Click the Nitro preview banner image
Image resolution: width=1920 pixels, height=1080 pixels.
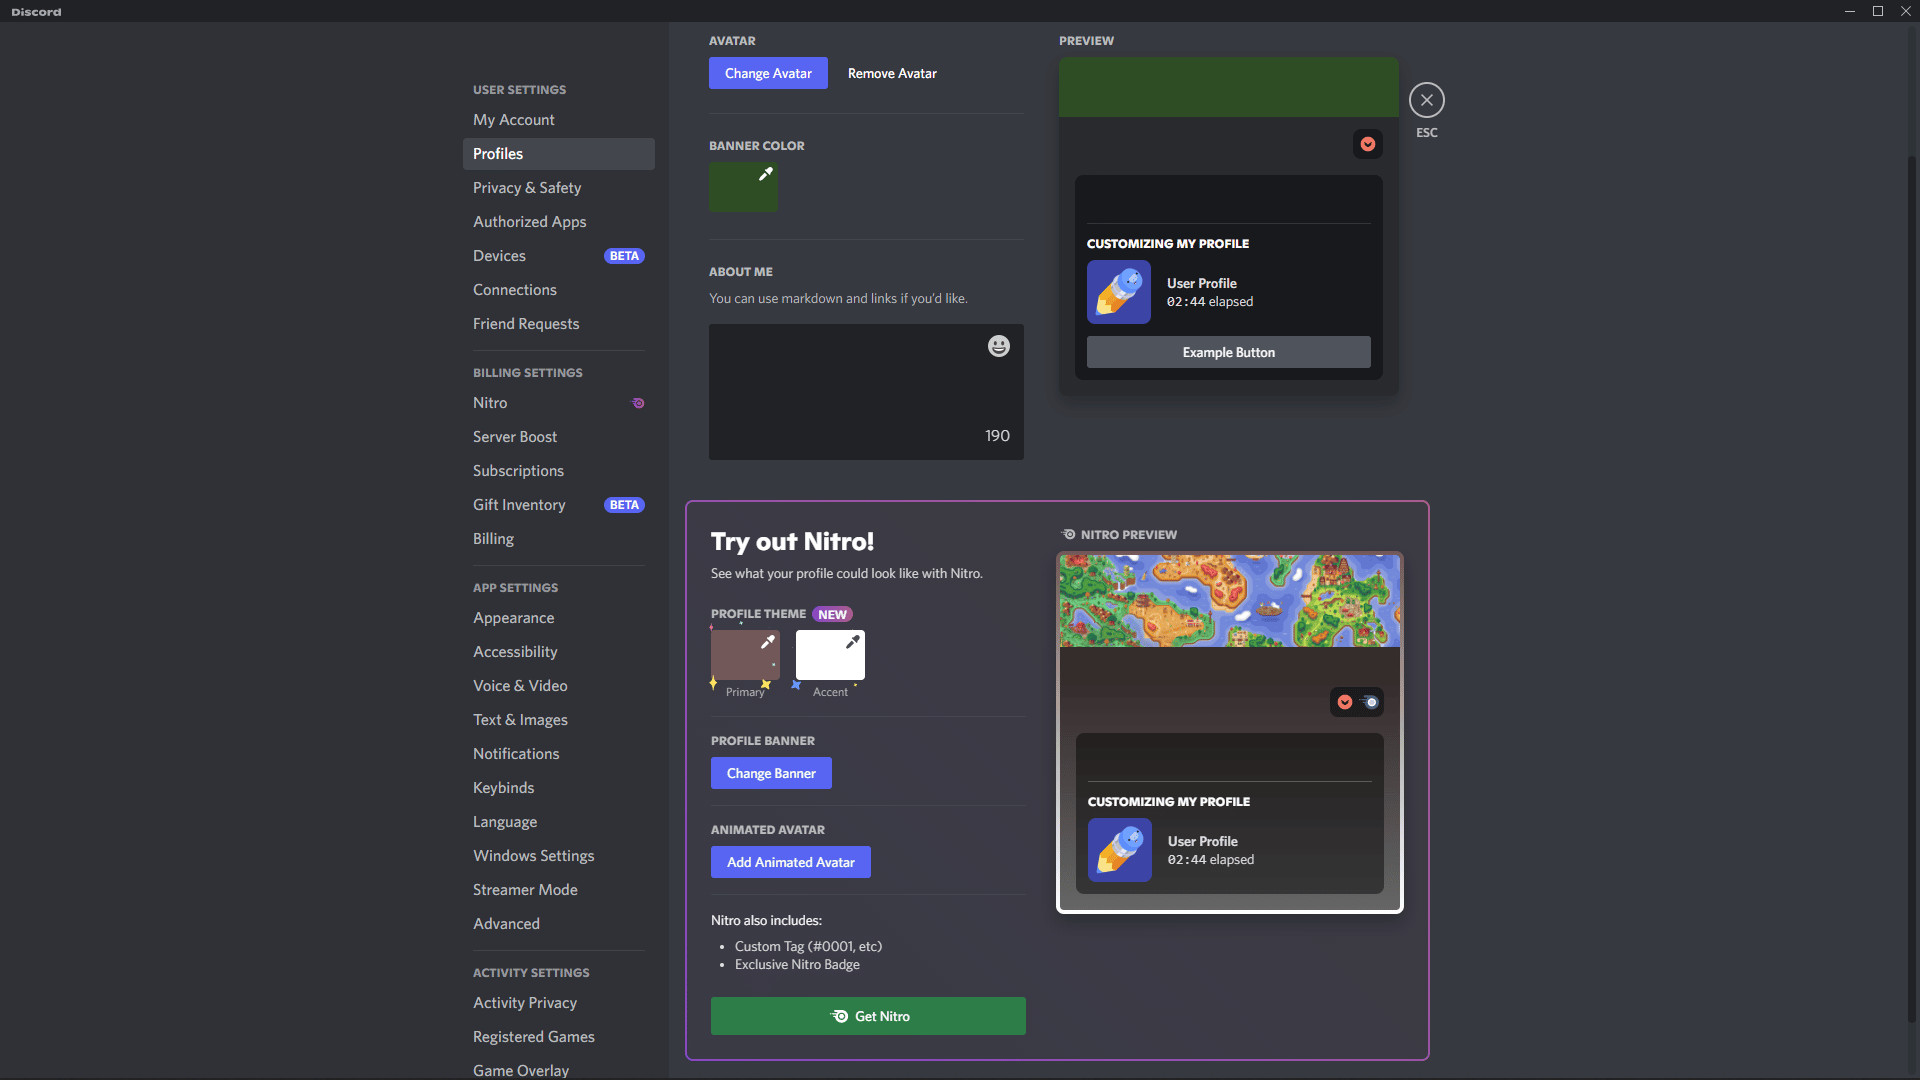coord(1230,601)
